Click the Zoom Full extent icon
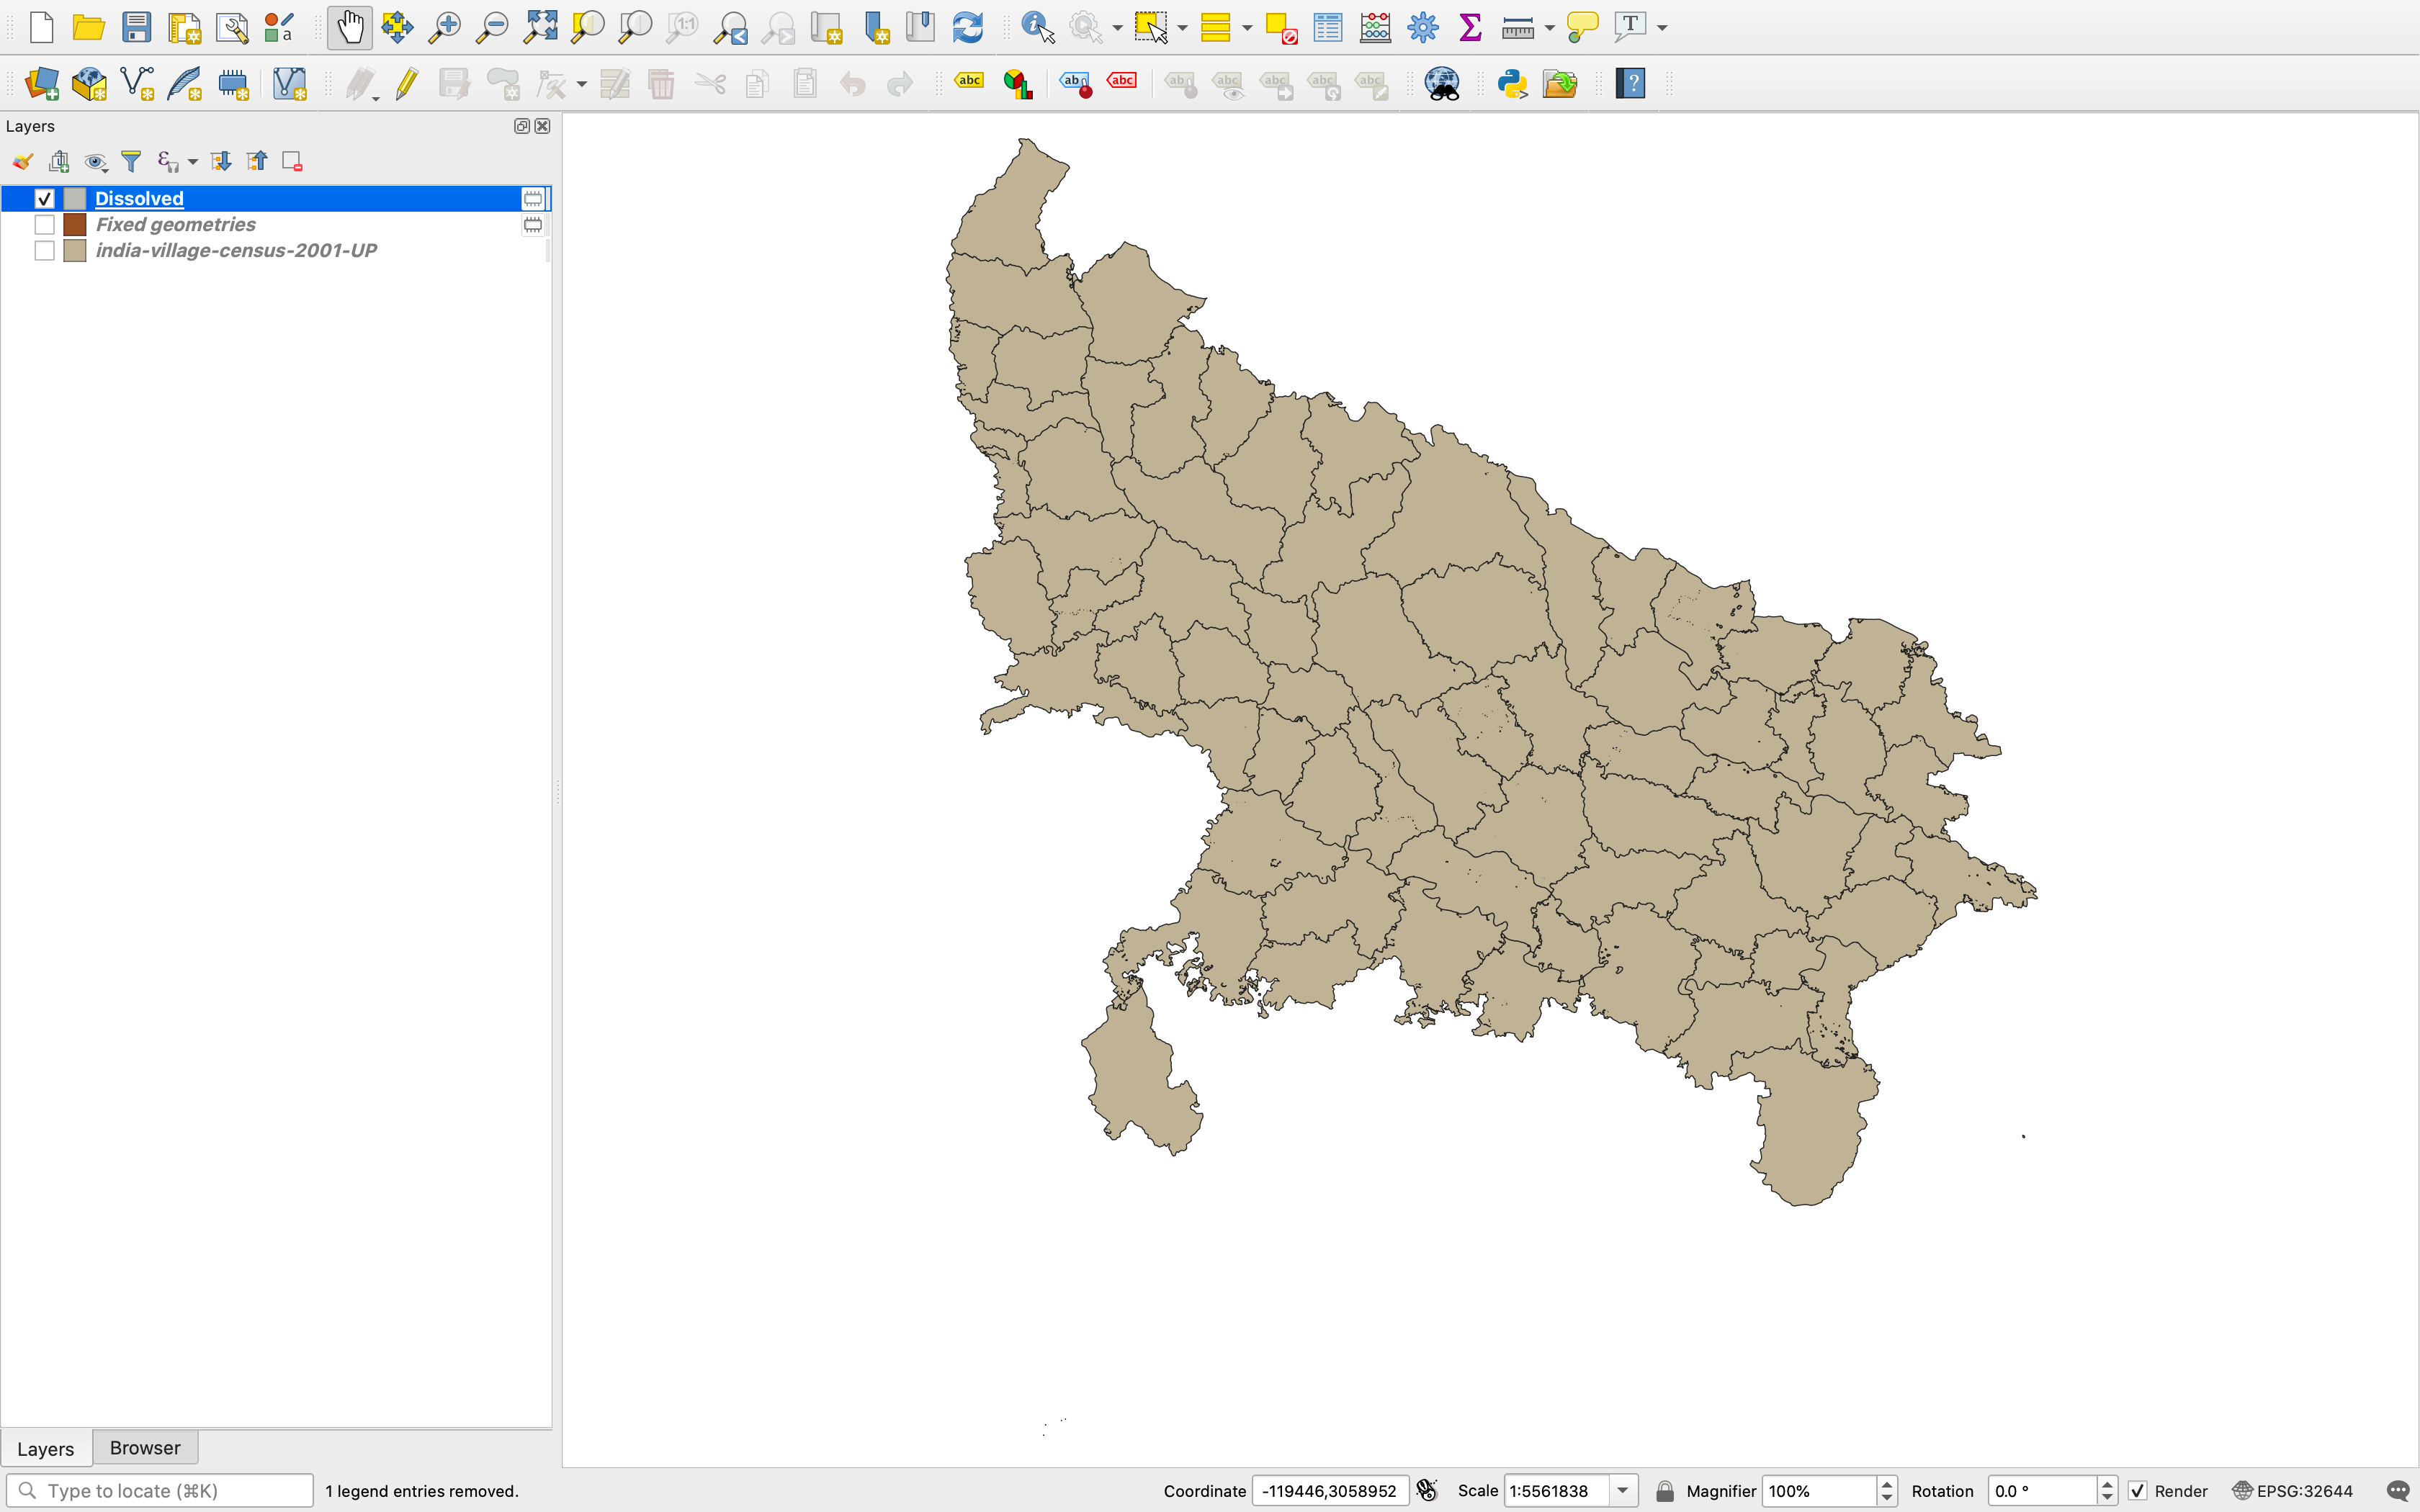Viewport: 2420px width, 1512px height. (x=540, y=27)
